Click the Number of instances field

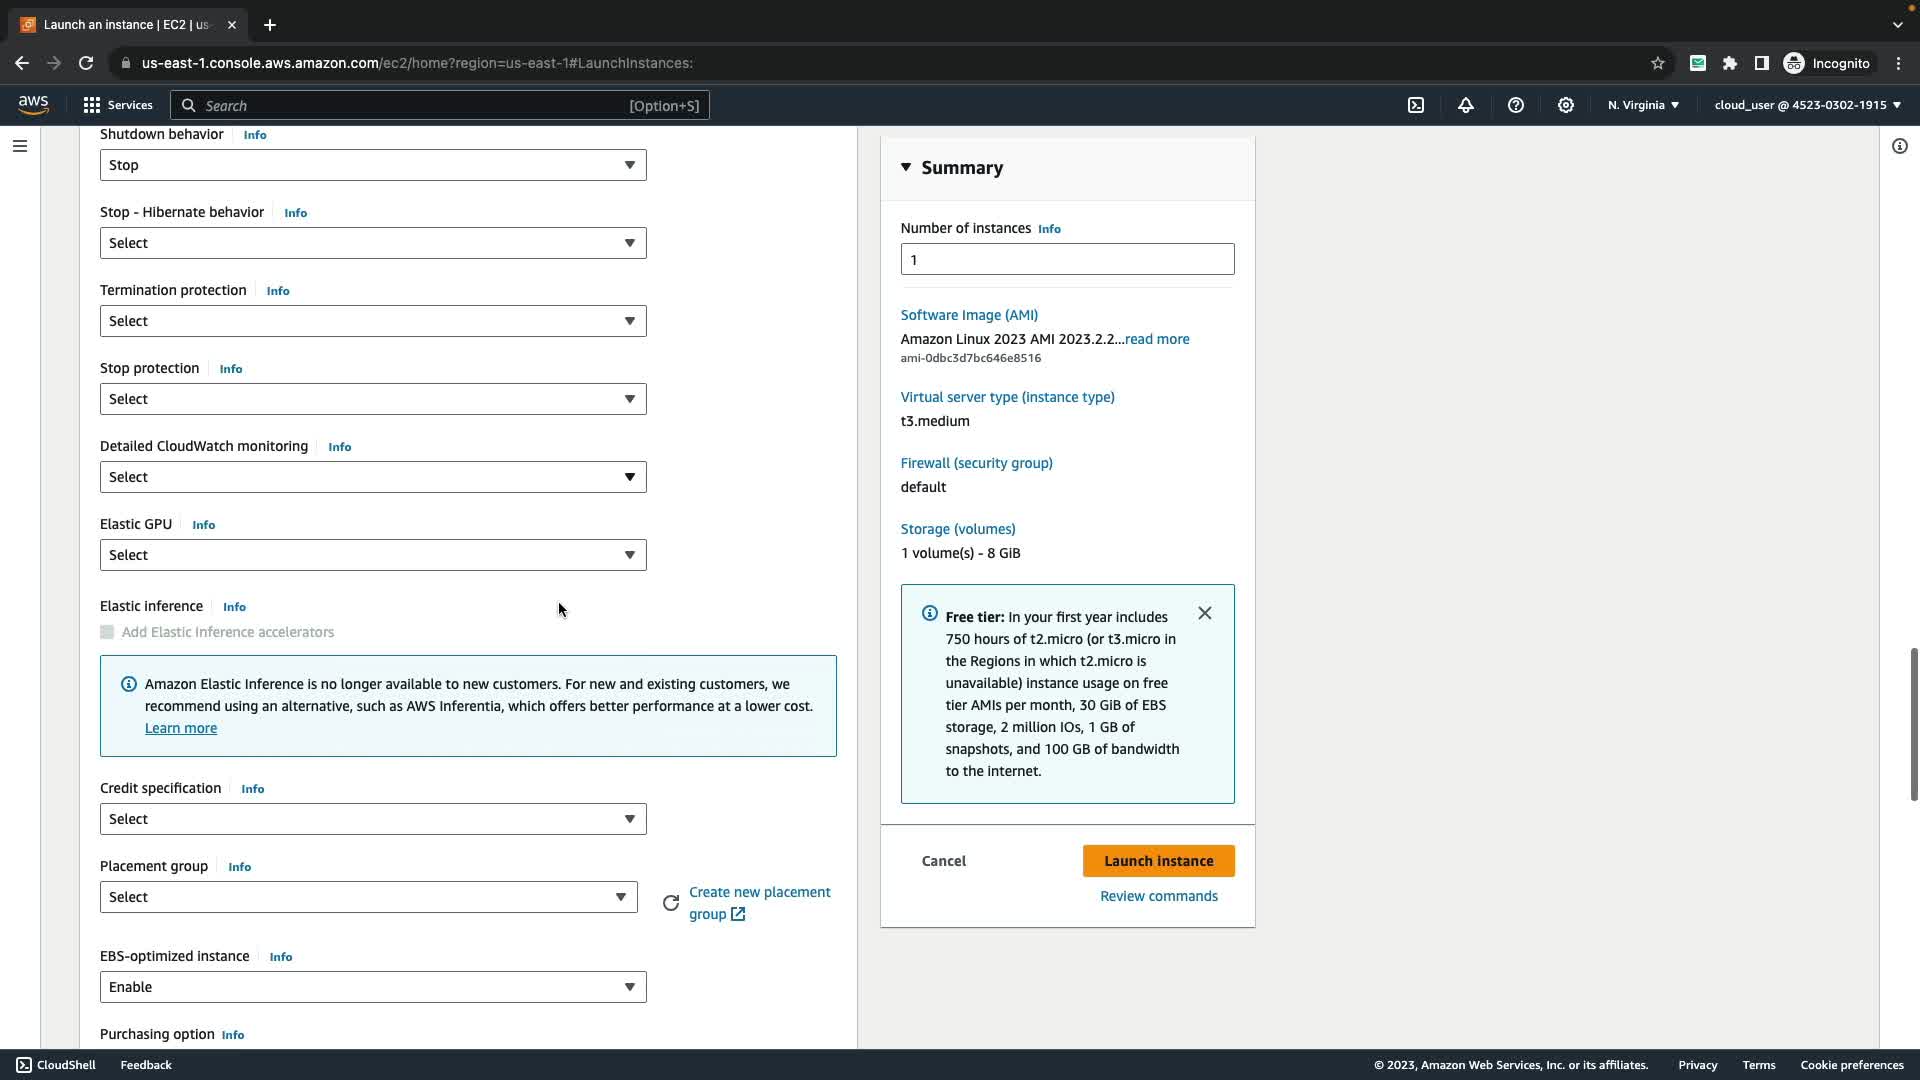click(1067, 260)
